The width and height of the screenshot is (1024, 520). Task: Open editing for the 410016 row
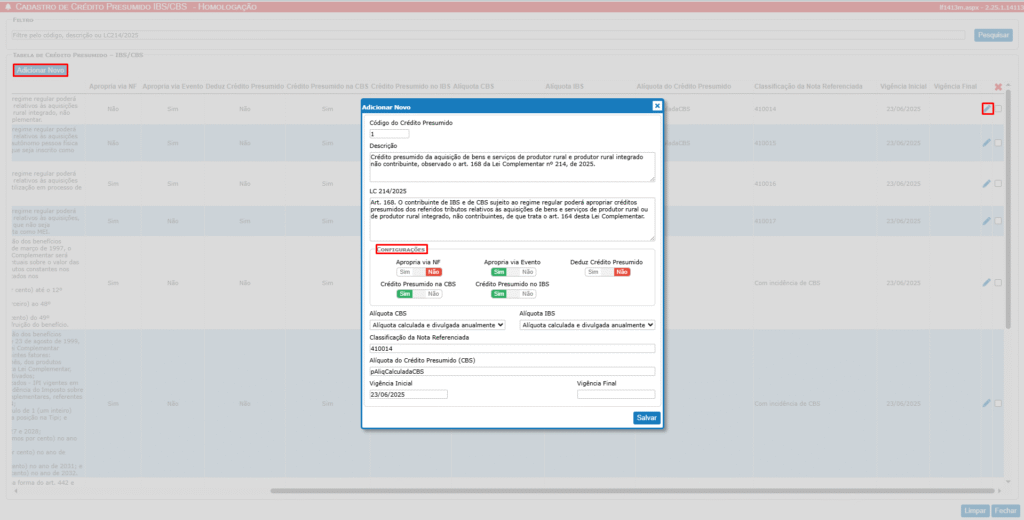(987, 183)
